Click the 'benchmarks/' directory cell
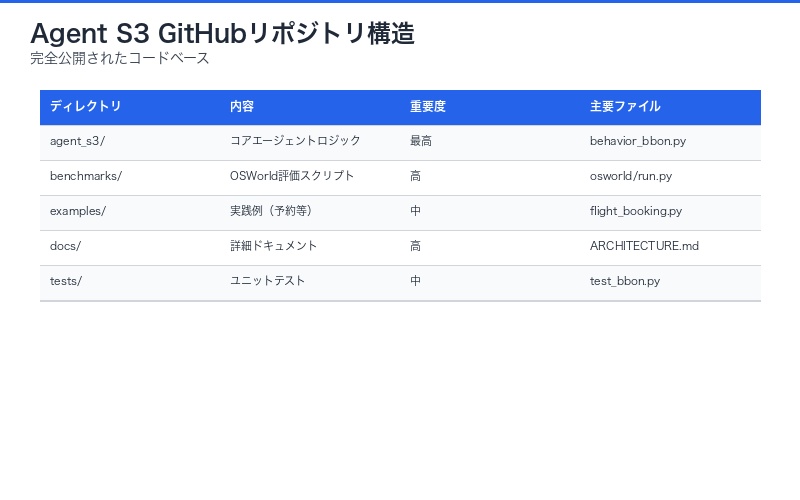Viewport: 800px width, 500px height. (86, 176)
